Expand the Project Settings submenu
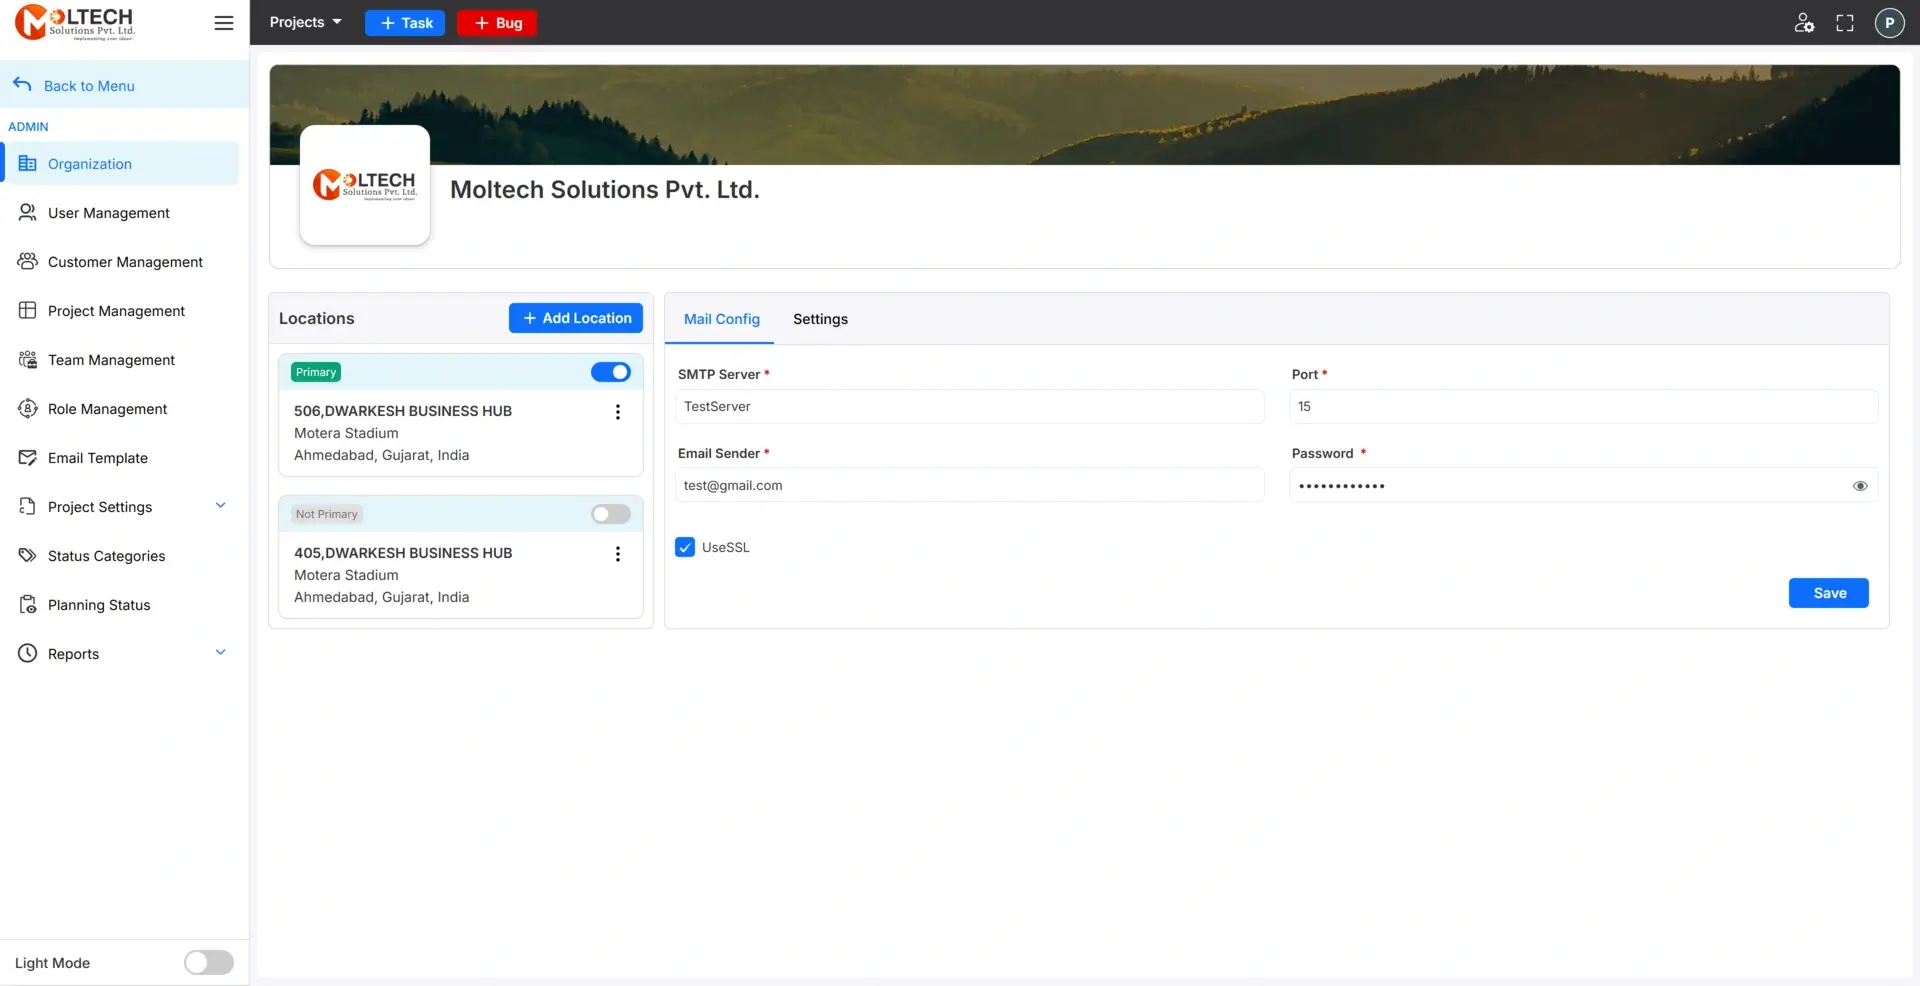Screen dimensions: 1920x986 221,506
